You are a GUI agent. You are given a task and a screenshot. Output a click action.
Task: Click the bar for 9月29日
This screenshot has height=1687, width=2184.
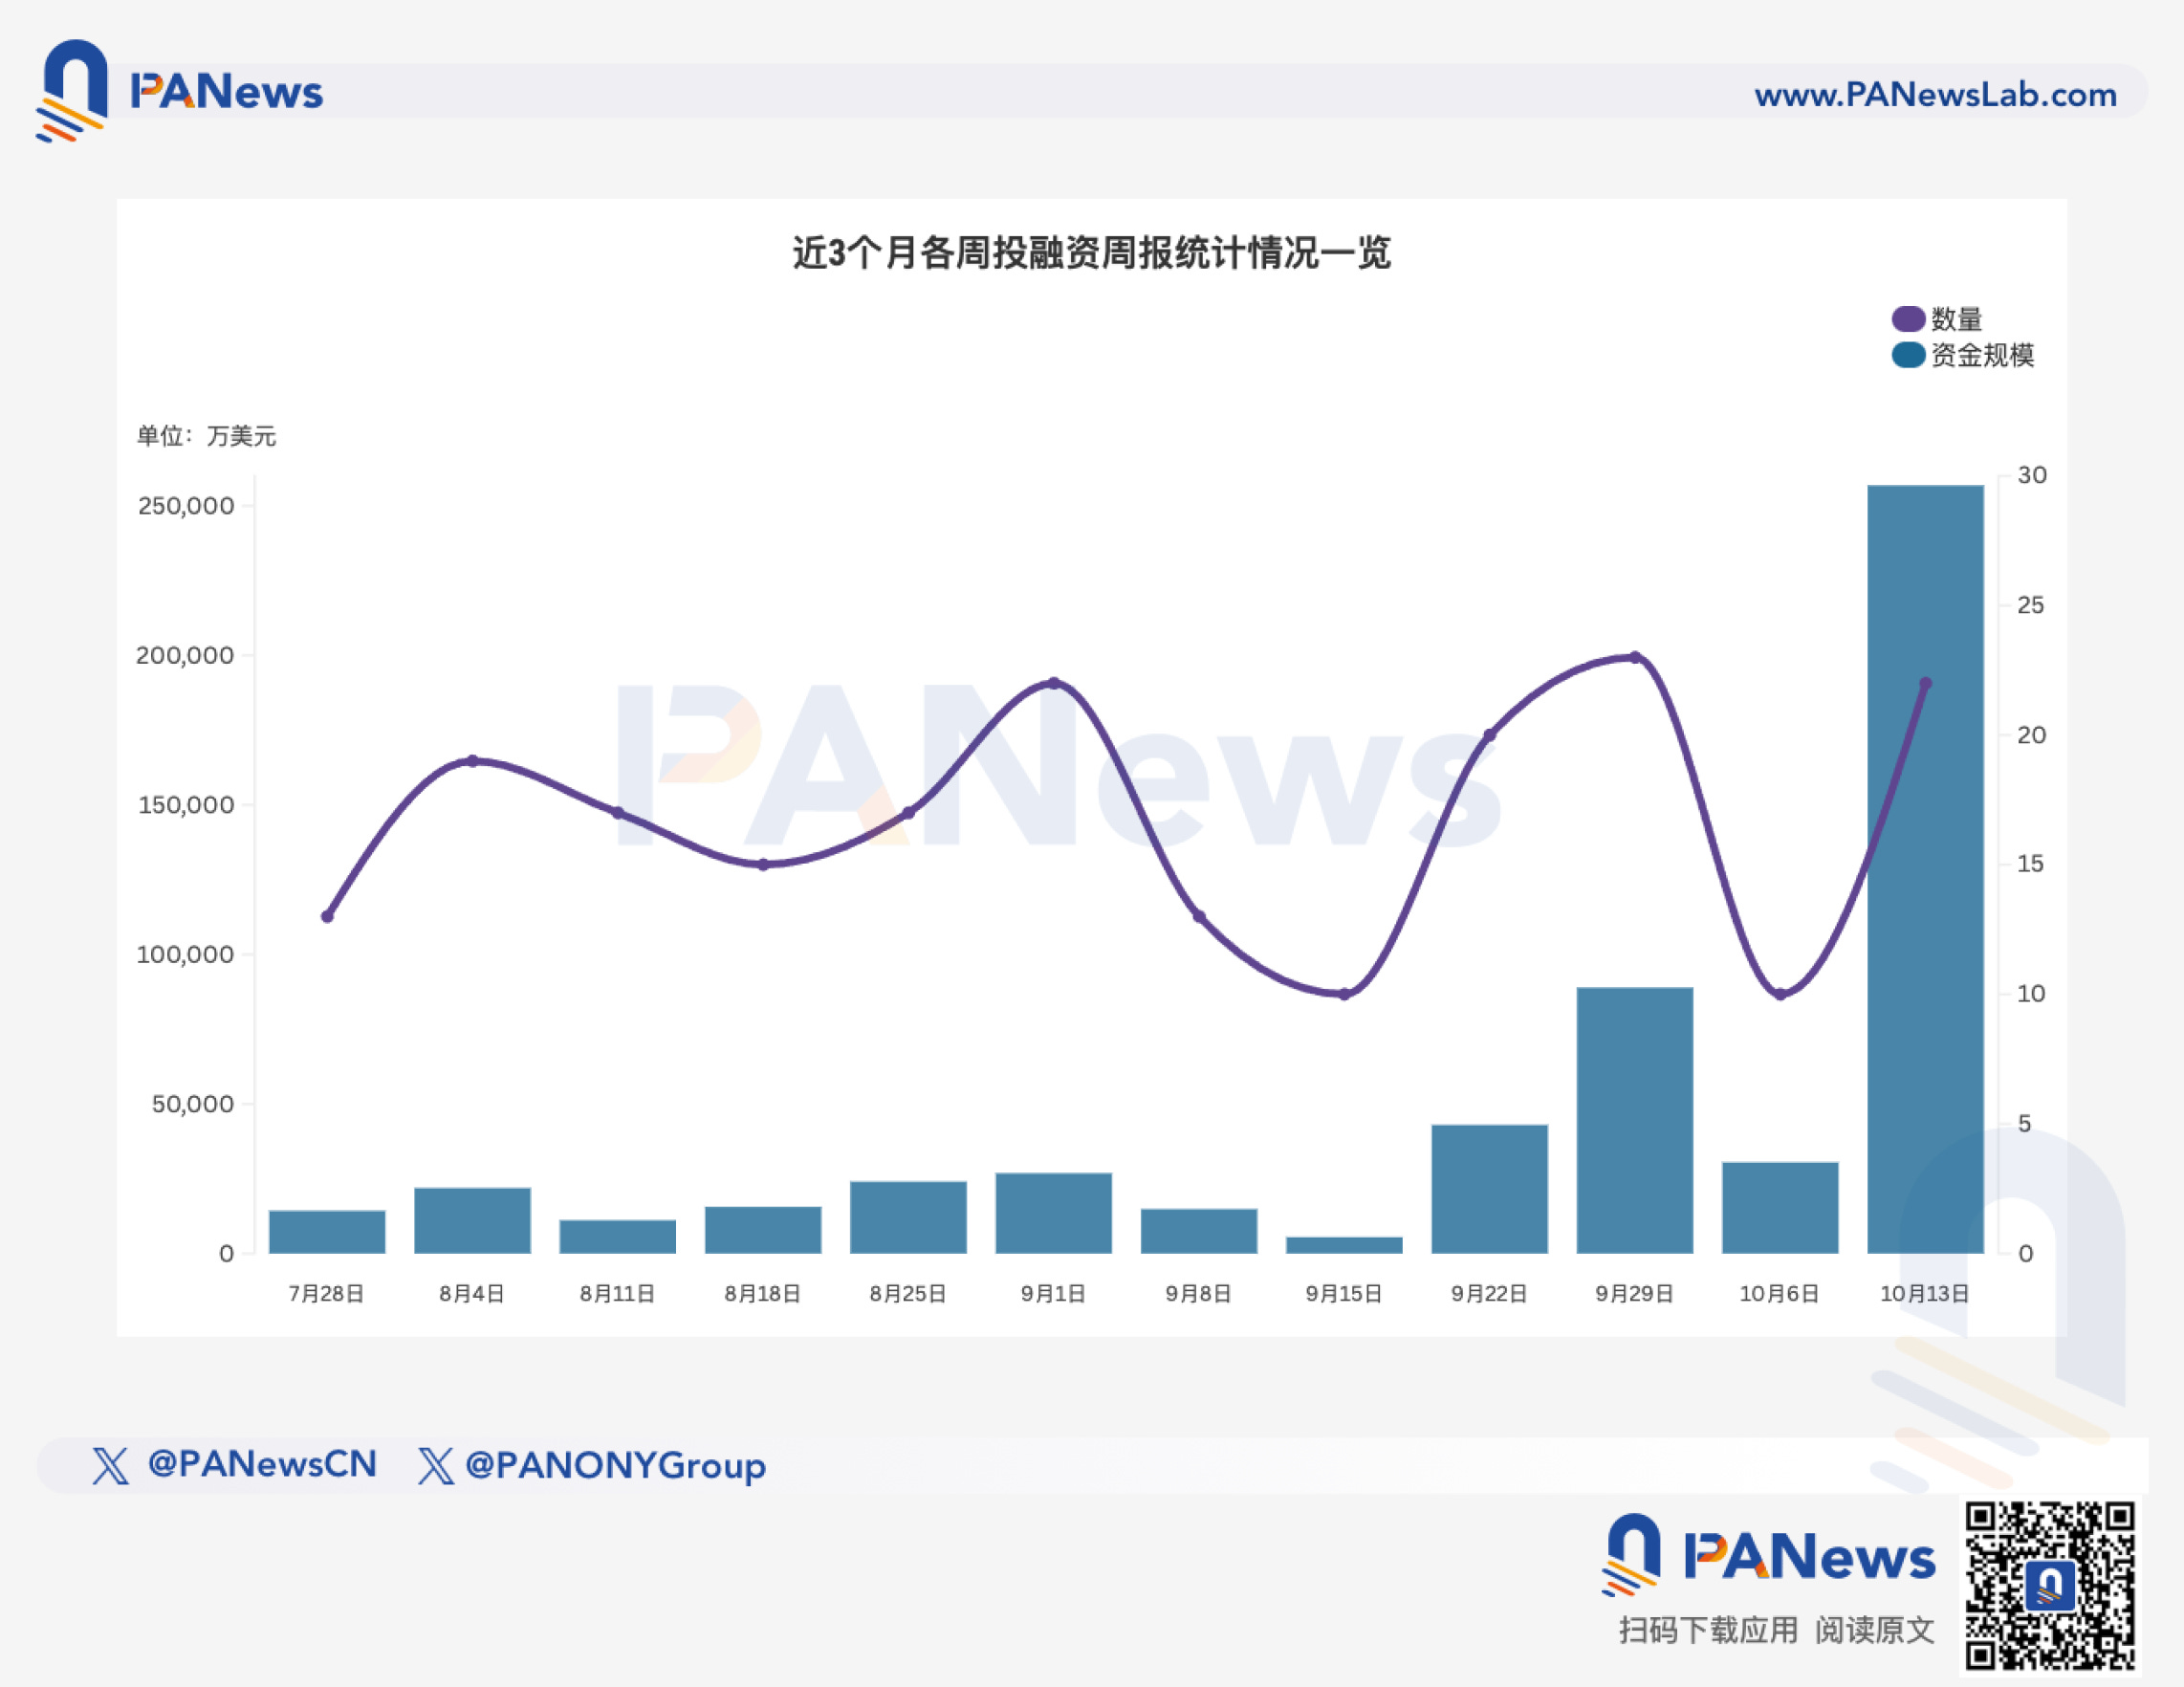pyautogui.click(x=1634, y=1120)
